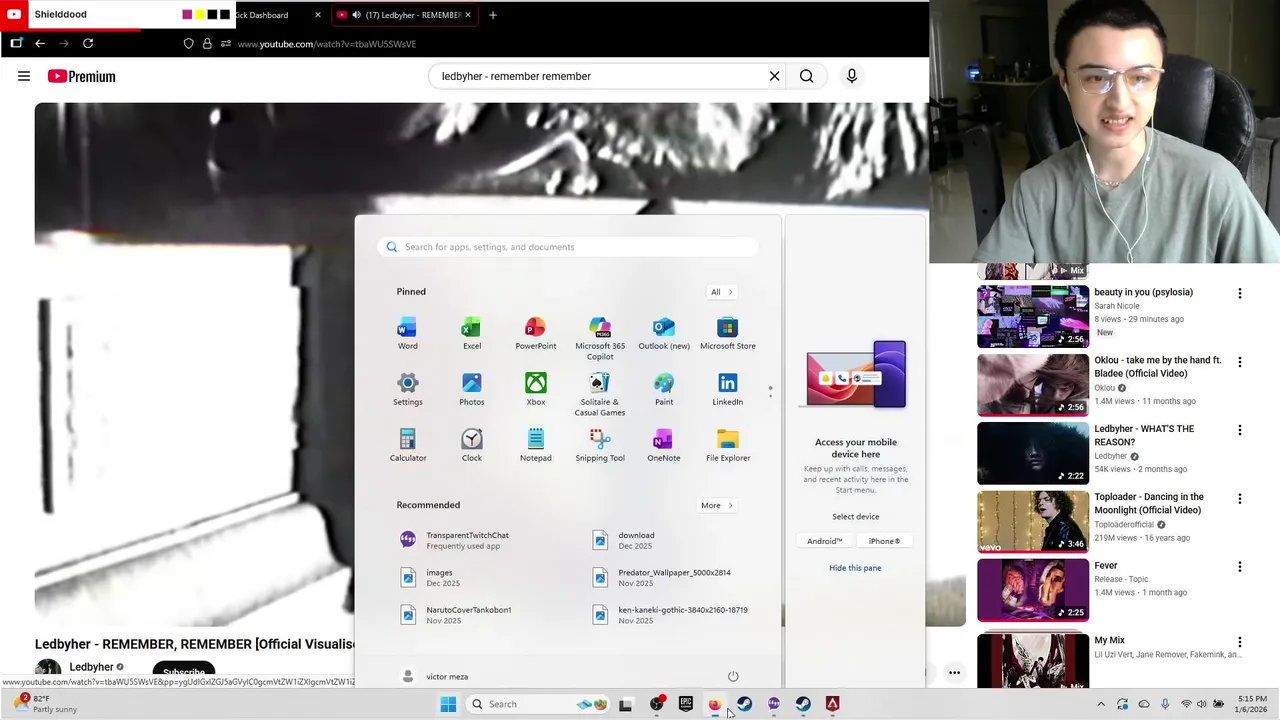
Task: Launch PowerPoint from Start menu
Action: click(535, 334)
